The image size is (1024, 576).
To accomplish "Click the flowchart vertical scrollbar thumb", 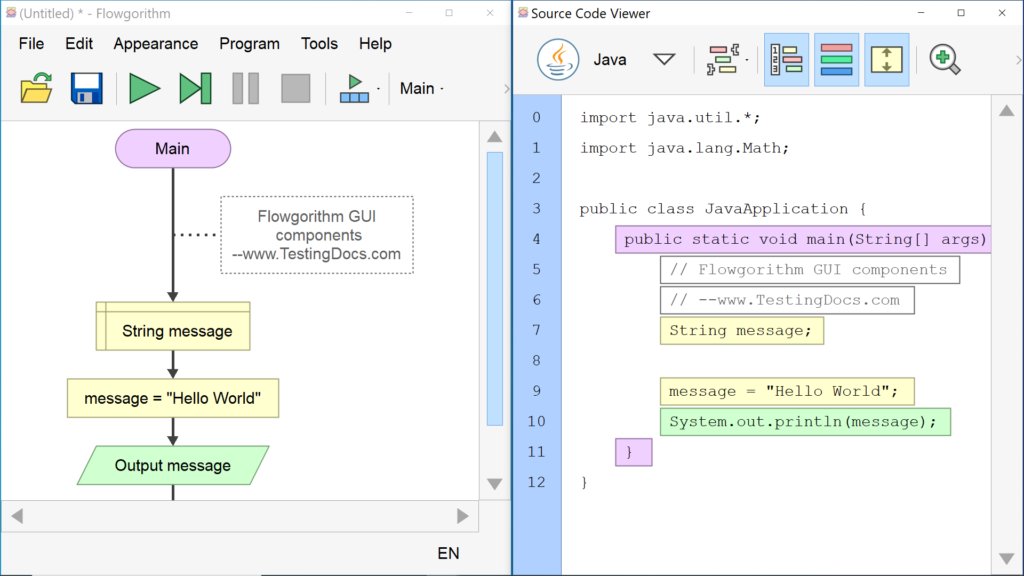I will 494,288.
